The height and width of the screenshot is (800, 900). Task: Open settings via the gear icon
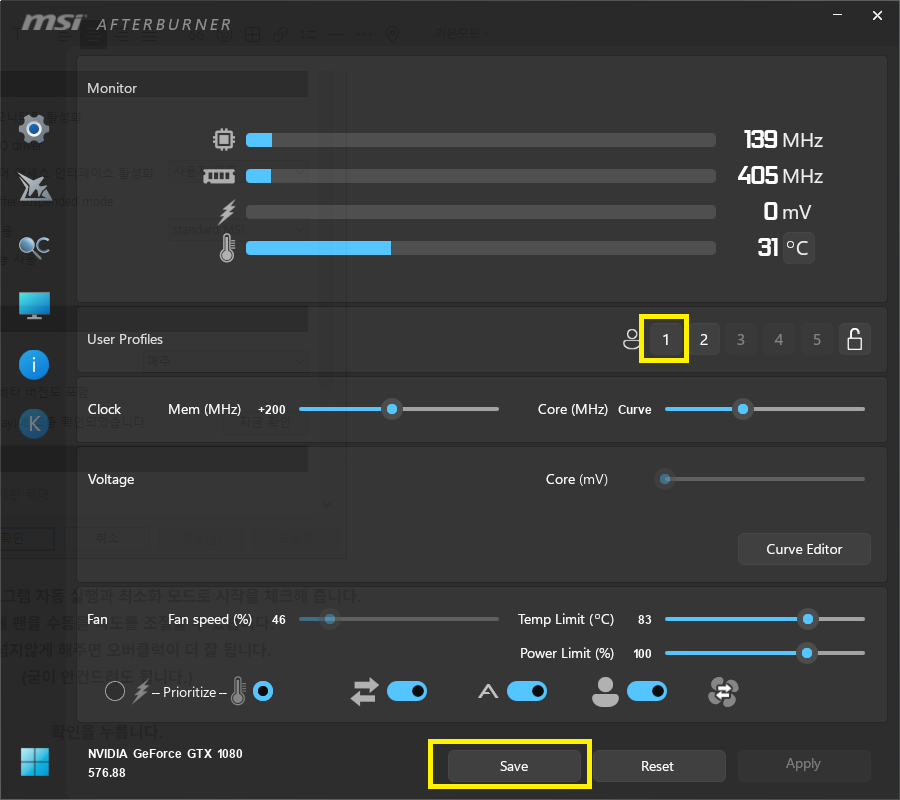(x=34, y=129)
